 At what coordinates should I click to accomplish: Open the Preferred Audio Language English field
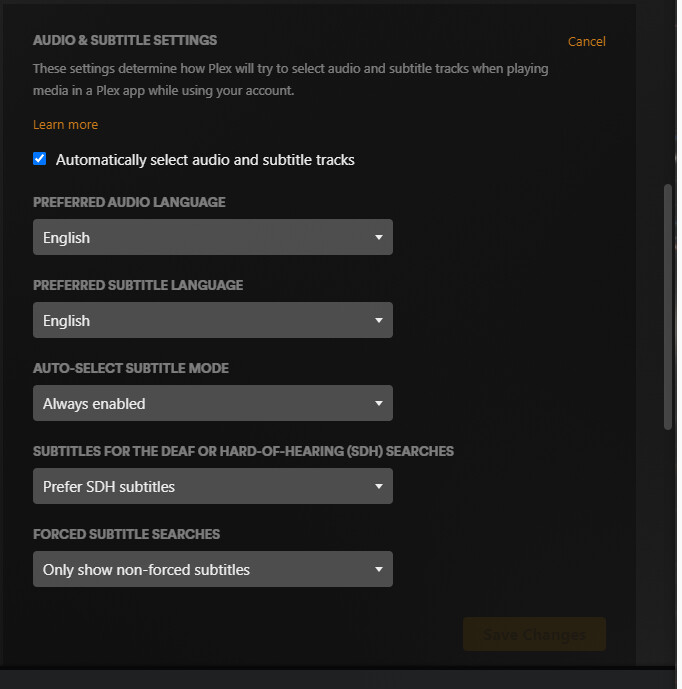200,238
